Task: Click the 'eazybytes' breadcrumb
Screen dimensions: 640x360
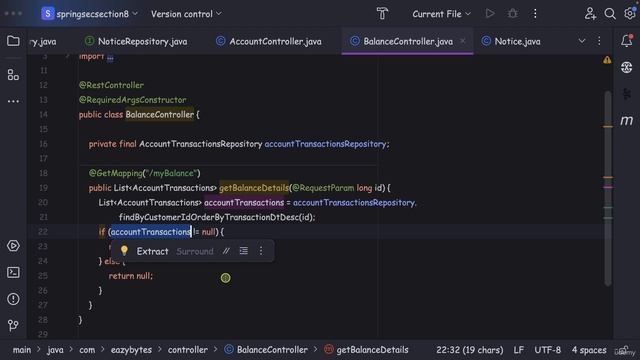Action: click(x=131, y=350)
